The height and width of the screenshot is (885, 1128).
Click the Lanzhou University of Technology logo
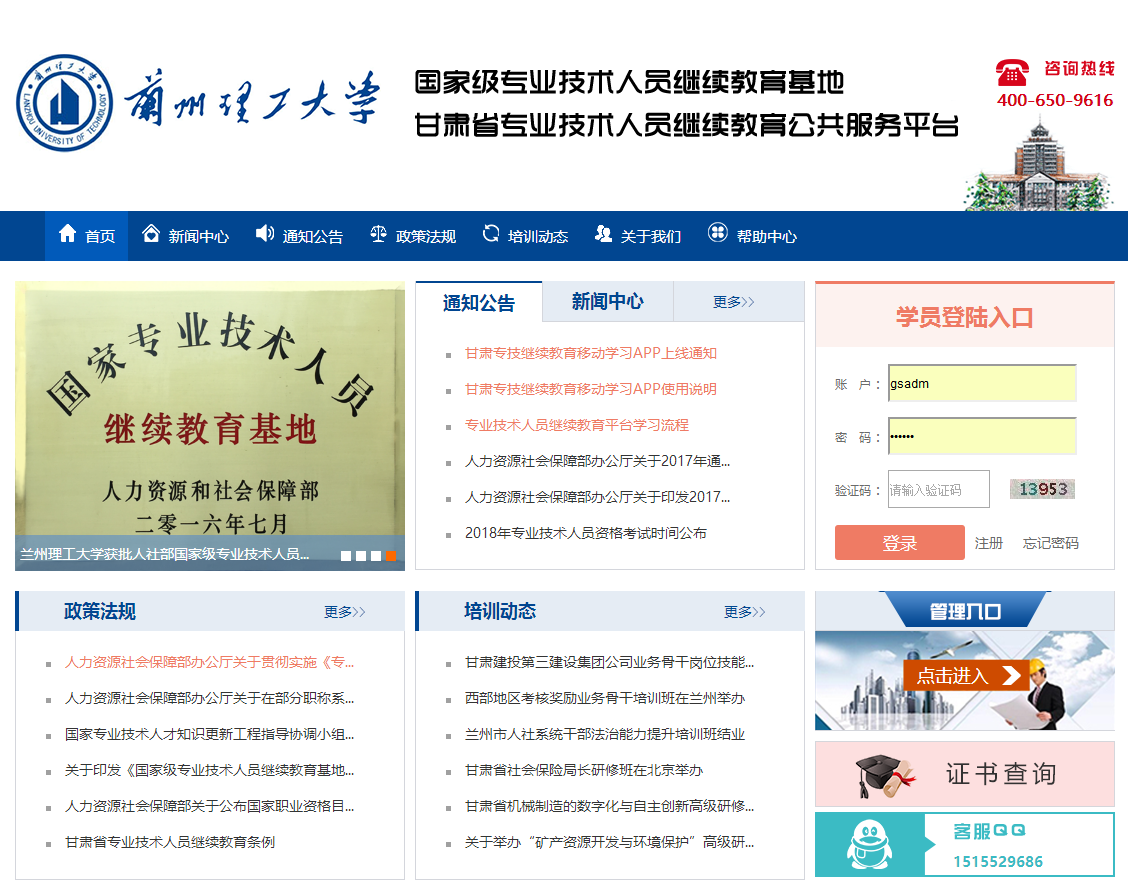click(65, 103)
